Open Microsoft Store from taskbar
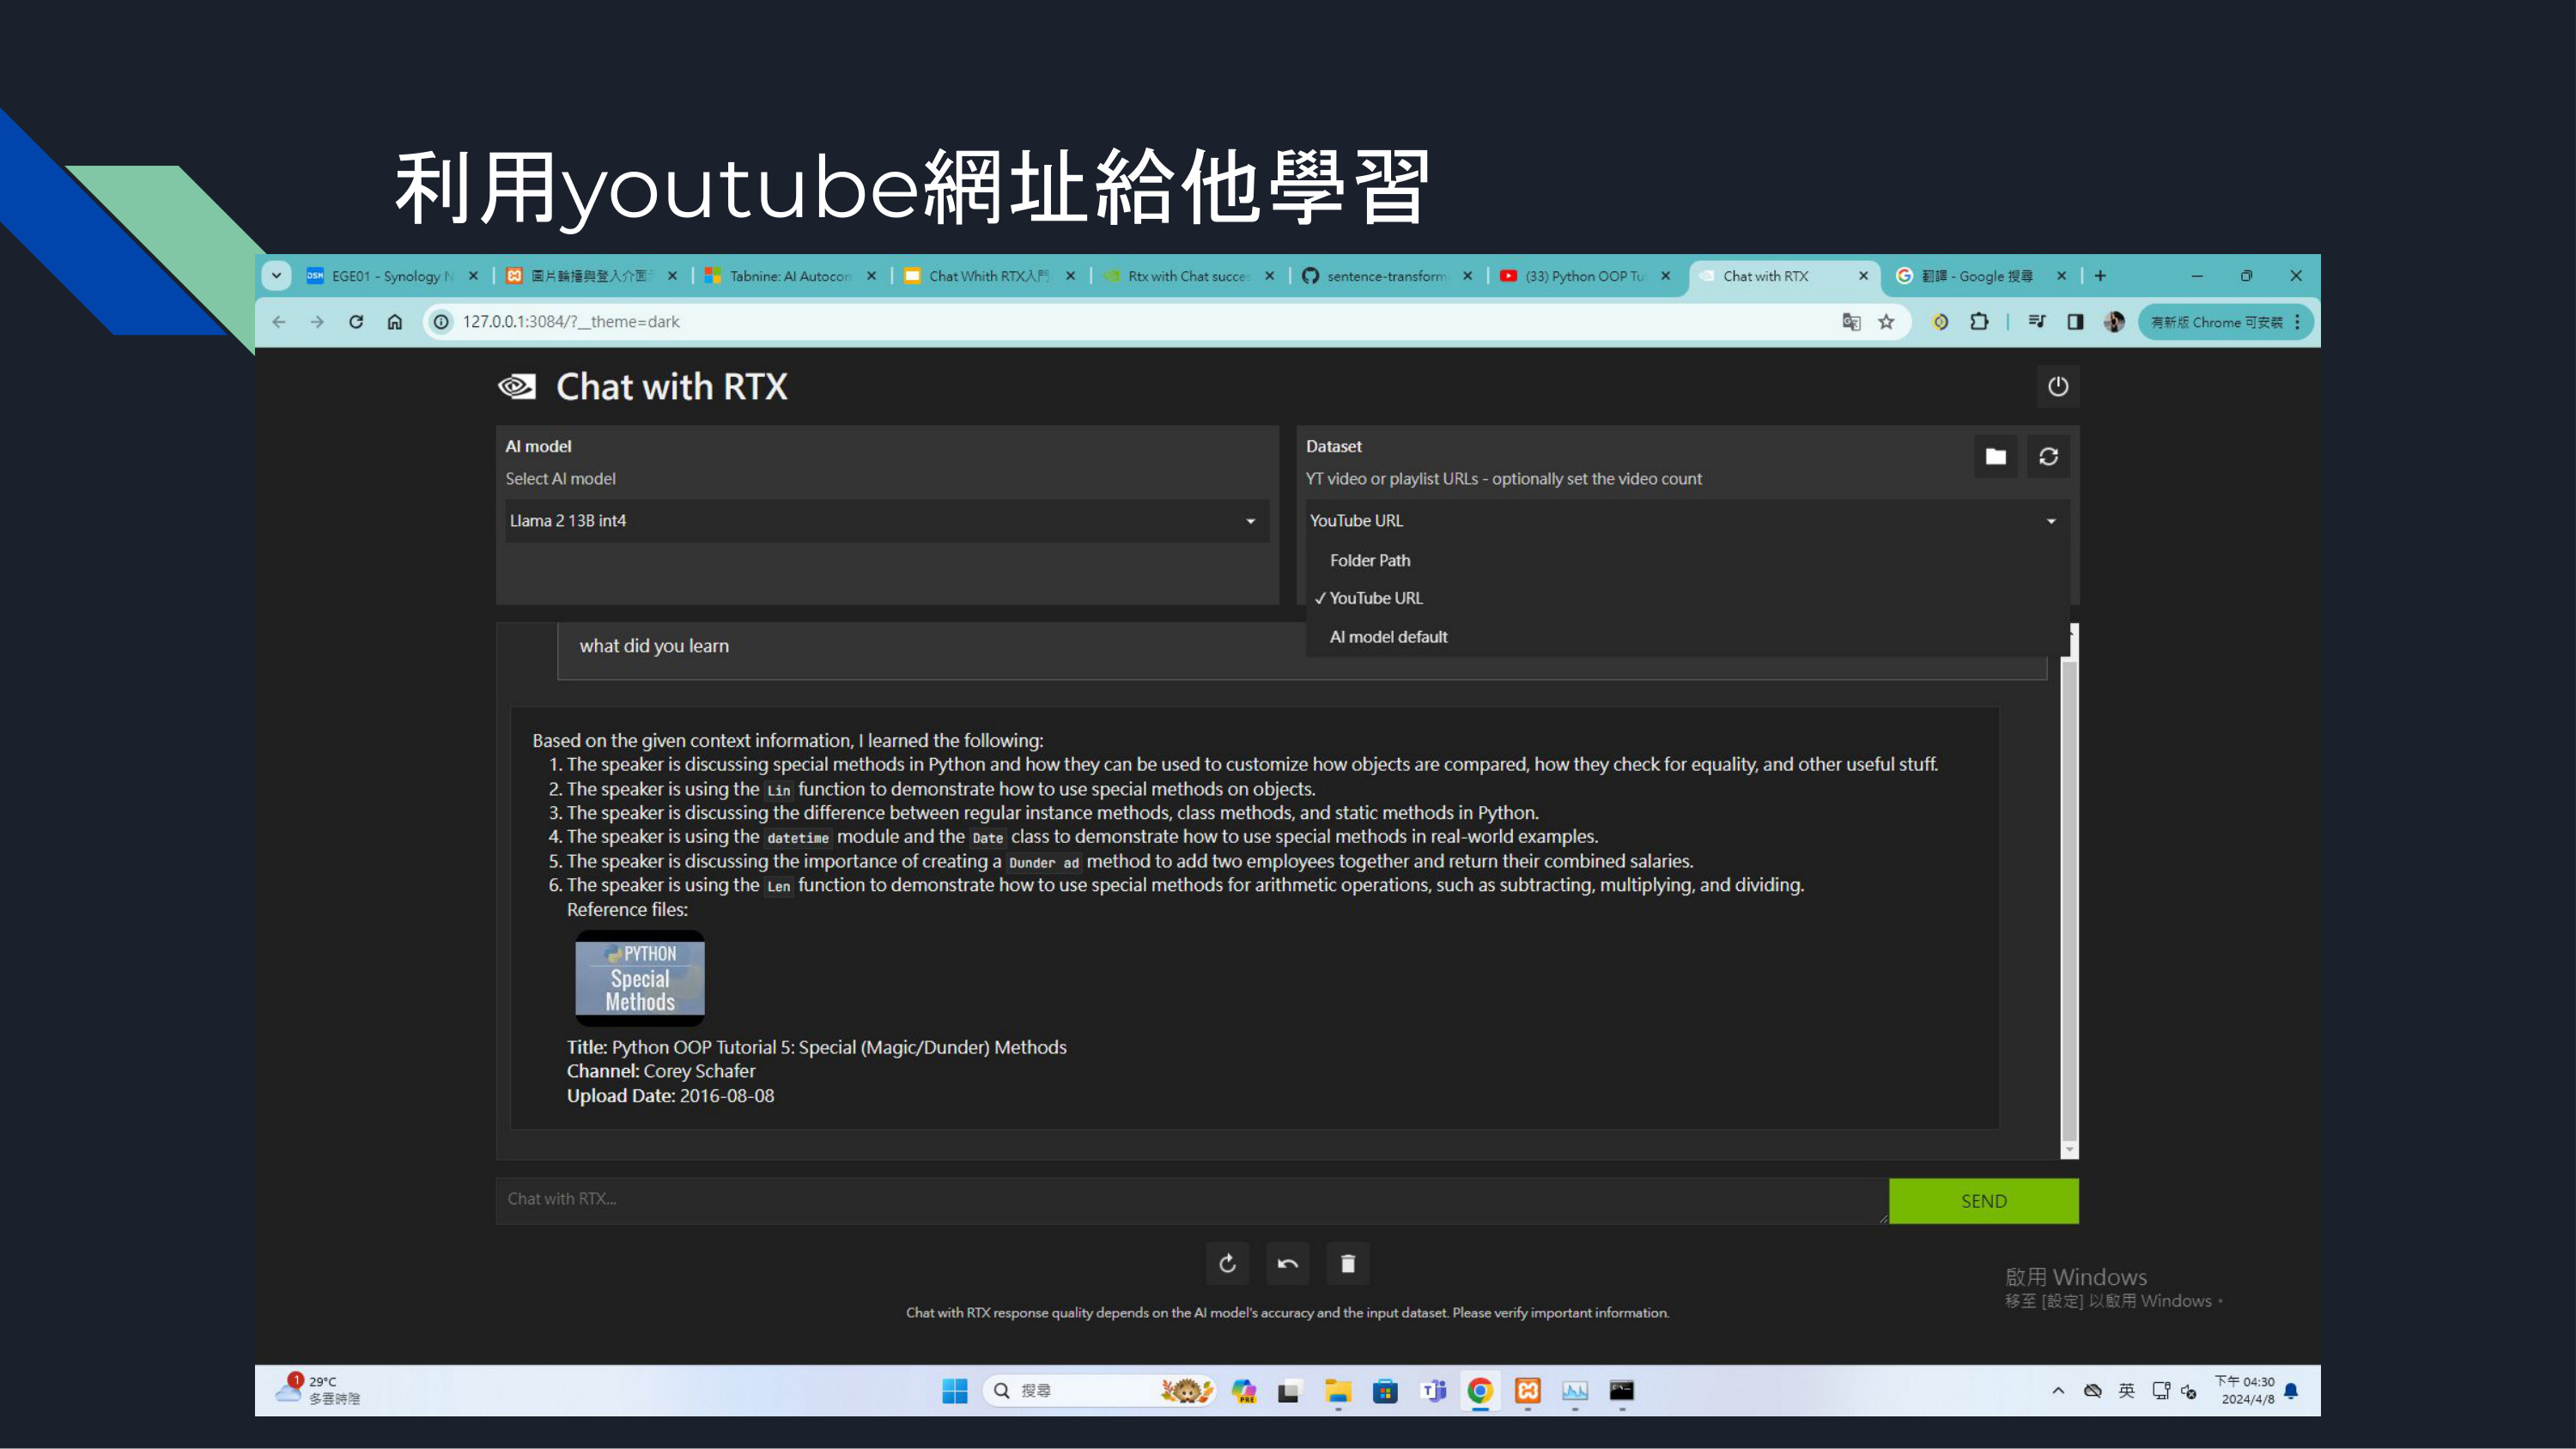 tap(1385, 1391)
